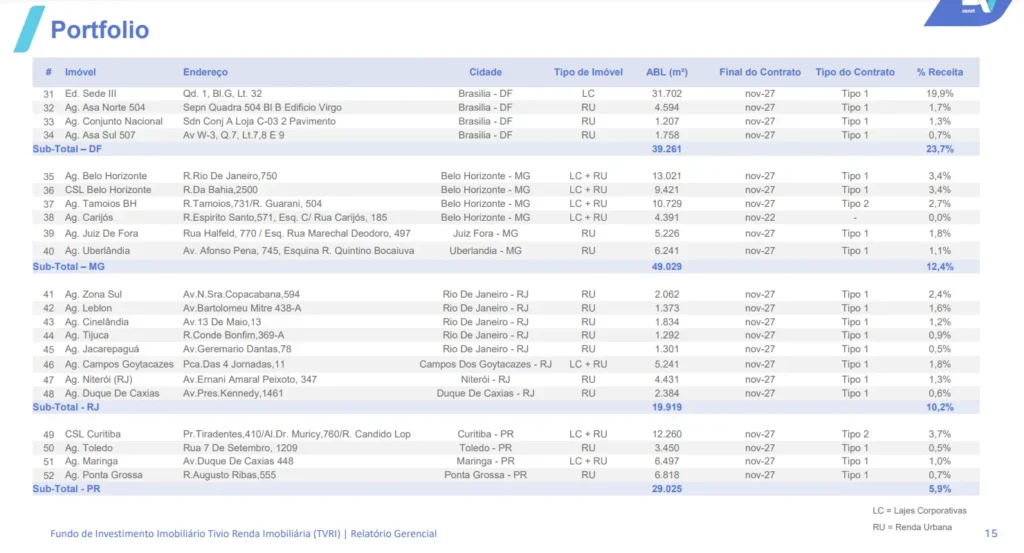1024x553 pixels.
Task: Click the Ag. Ponta Grossa property name
Action: 103,475
